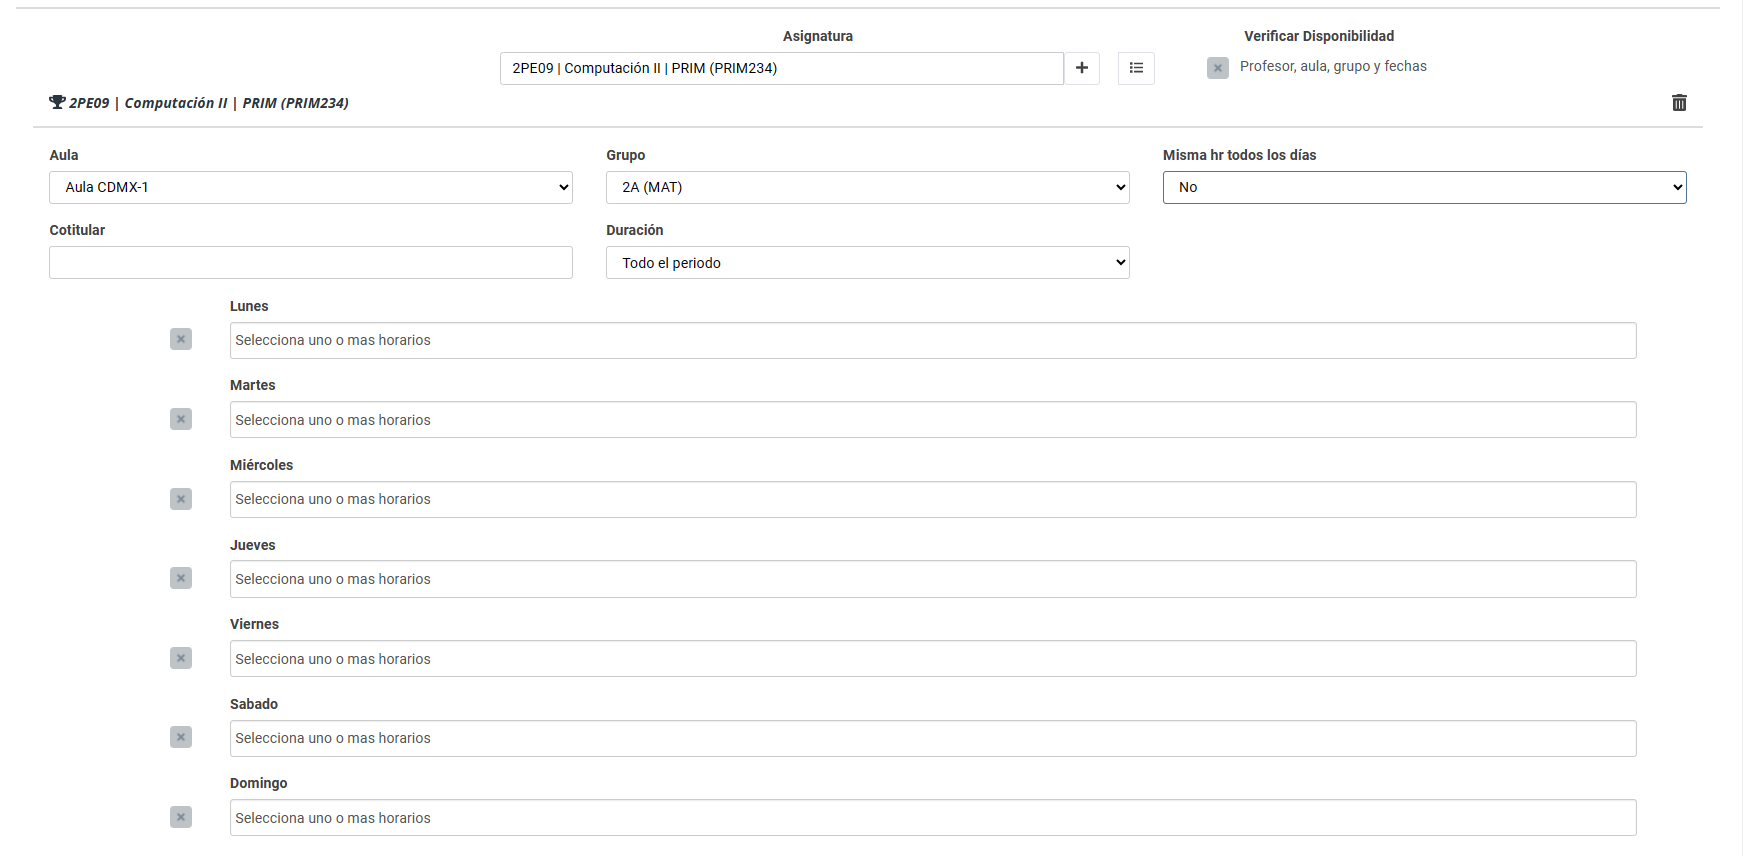This screenshot has height=856, width=1744.
Task: Toggle the Lunes row checkbox
Action: (x=181, y=339)
